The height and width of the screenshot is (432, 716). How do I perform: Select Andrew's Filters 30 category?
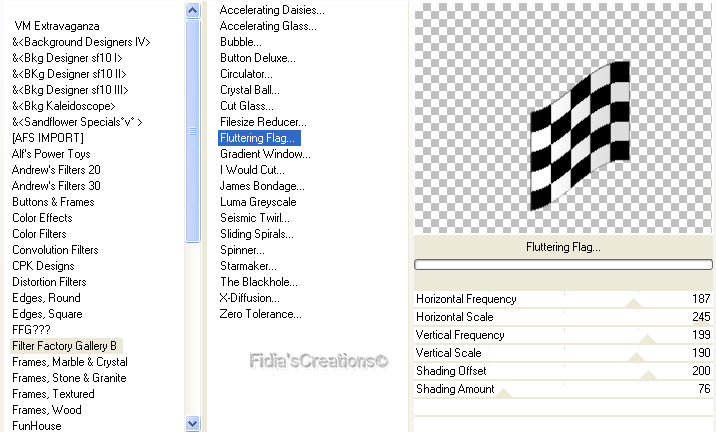click(56, 186)
